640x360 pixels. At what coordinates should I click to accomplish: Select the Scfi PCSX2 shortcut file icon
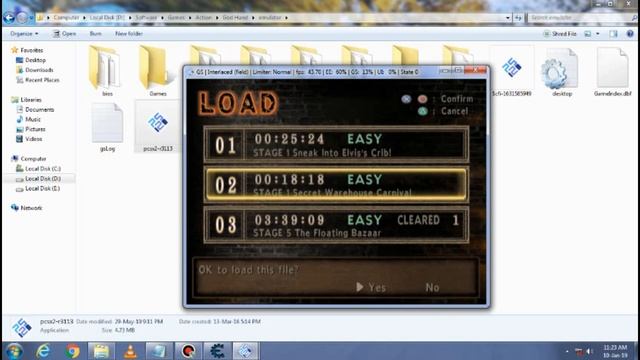tap(511, 68)
